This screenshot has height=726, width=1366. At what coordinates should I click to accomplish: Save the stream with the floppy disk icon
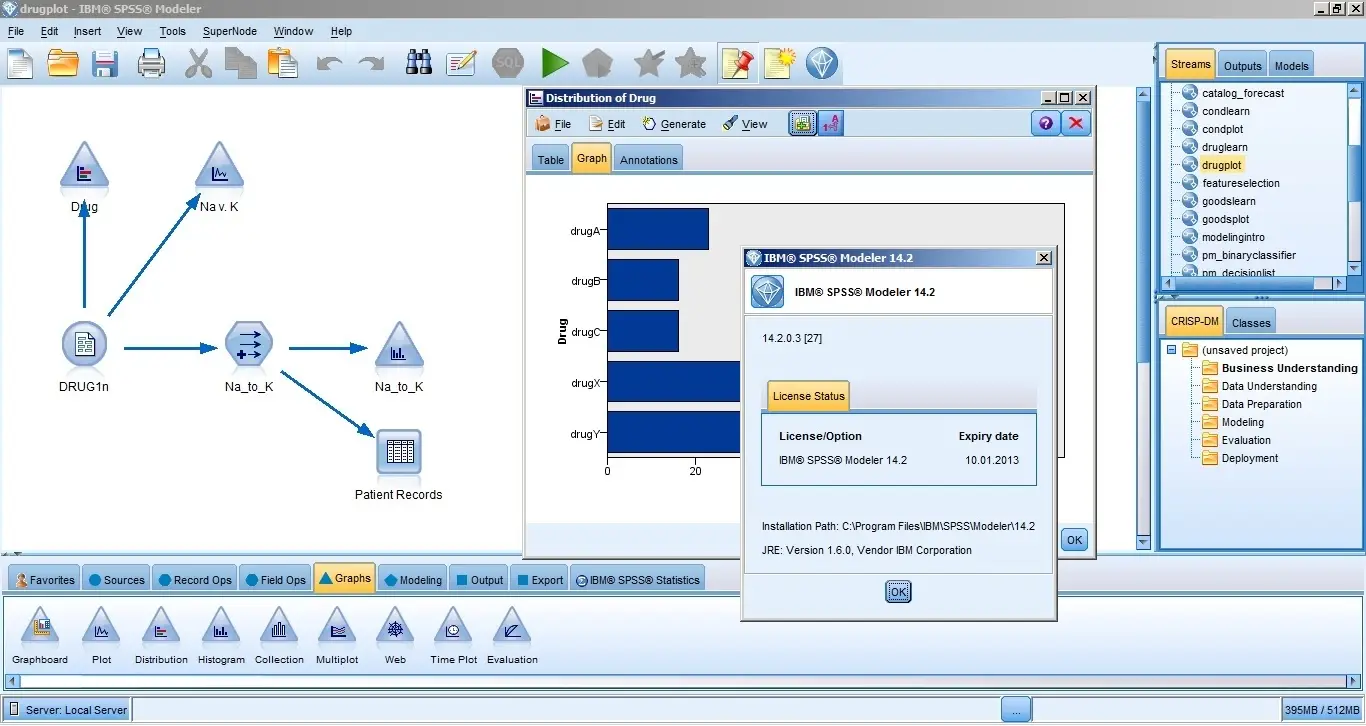(x=106, y=64)
